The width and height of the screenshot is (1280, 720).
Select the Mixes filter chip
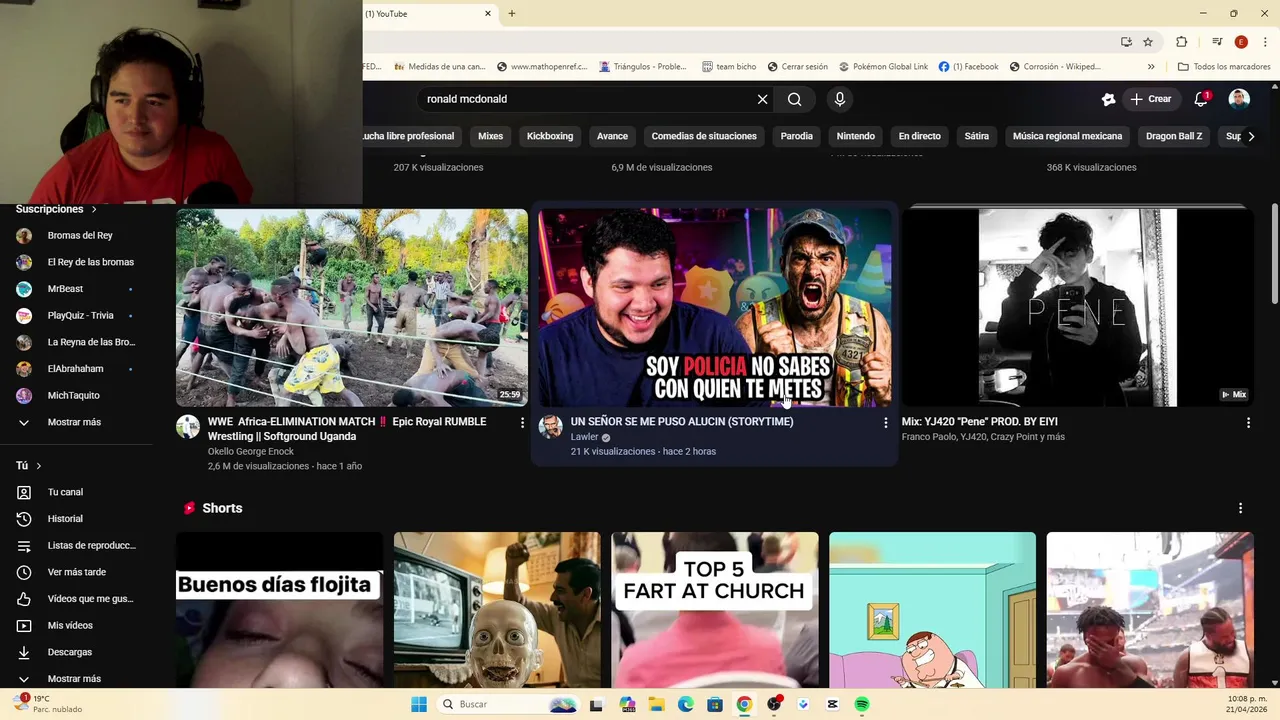click(x=490, y=136)
